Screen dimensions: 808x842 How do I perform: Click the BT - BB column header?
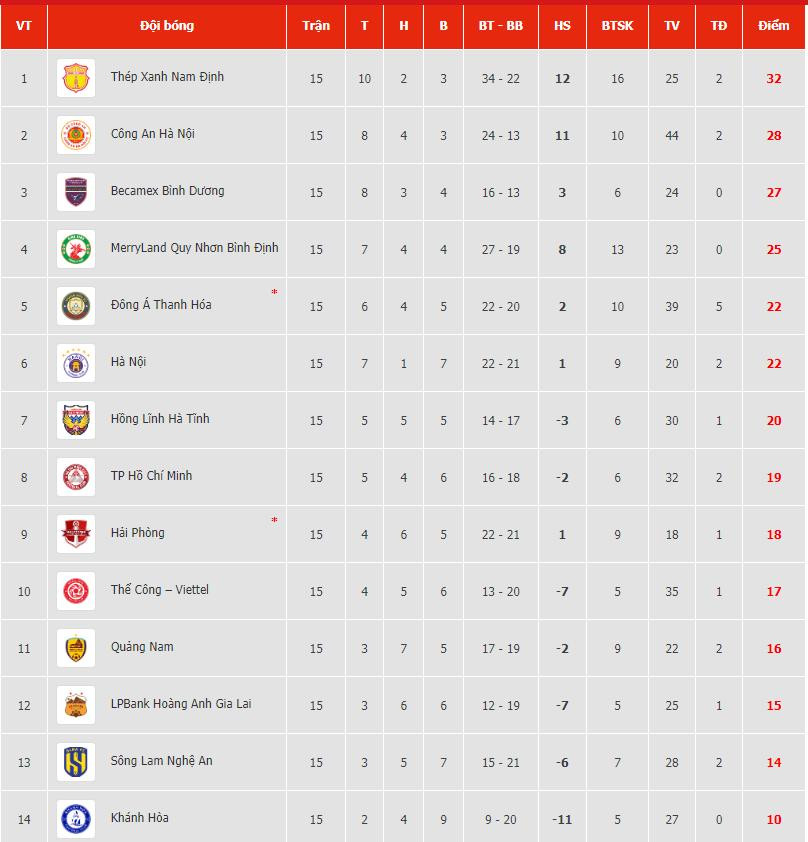[501, 25]
